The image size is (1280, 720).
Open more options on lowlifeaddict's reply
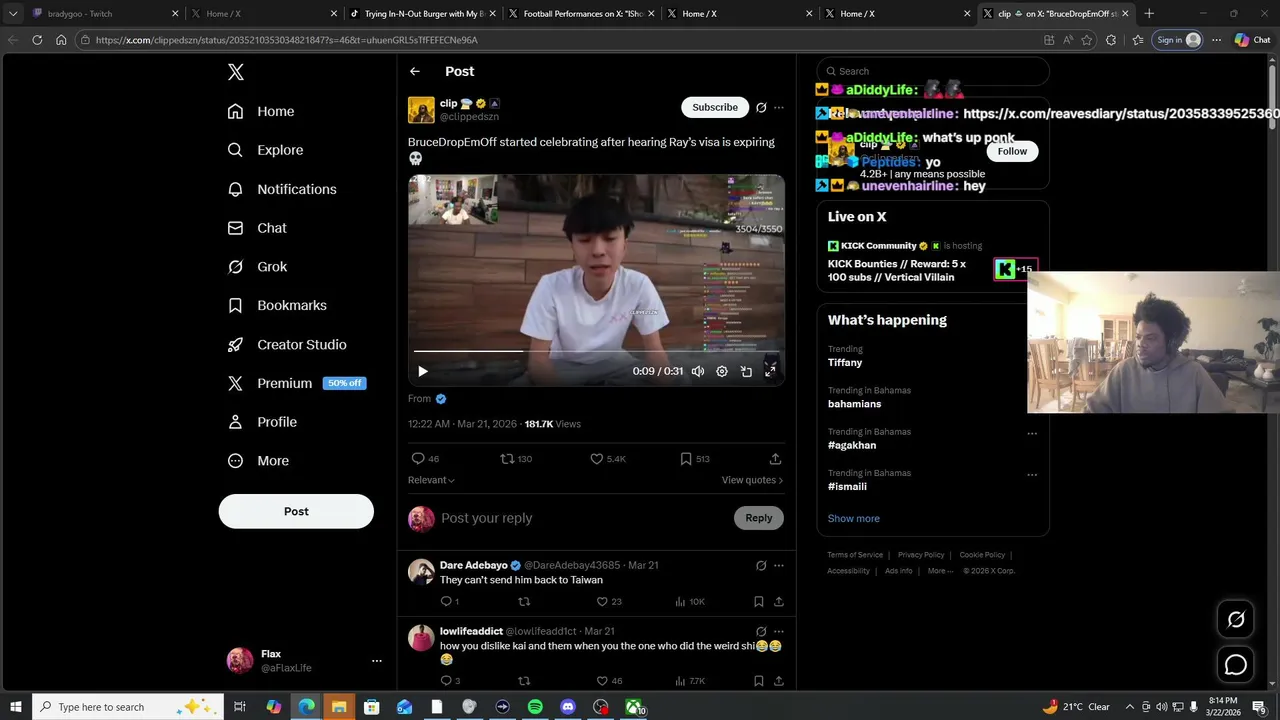tap(779, 631)
